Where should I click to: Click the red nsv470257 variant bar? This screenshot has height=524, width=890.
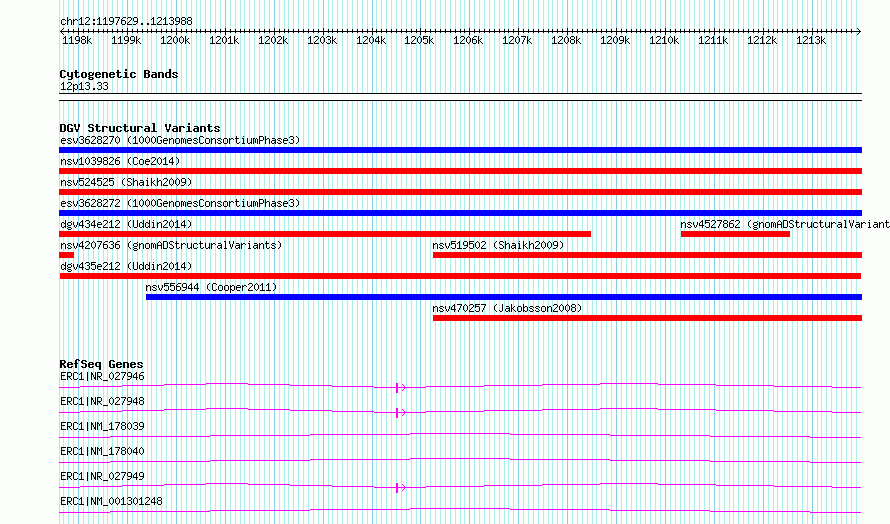647,318
